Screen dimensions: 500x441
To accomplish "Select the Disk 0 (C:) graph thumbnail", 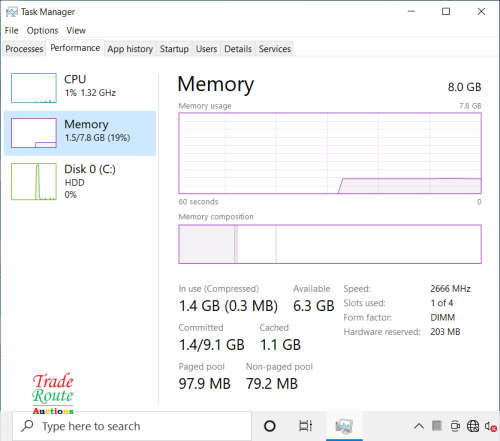I will pyautogui.click(x=34, y=181).
